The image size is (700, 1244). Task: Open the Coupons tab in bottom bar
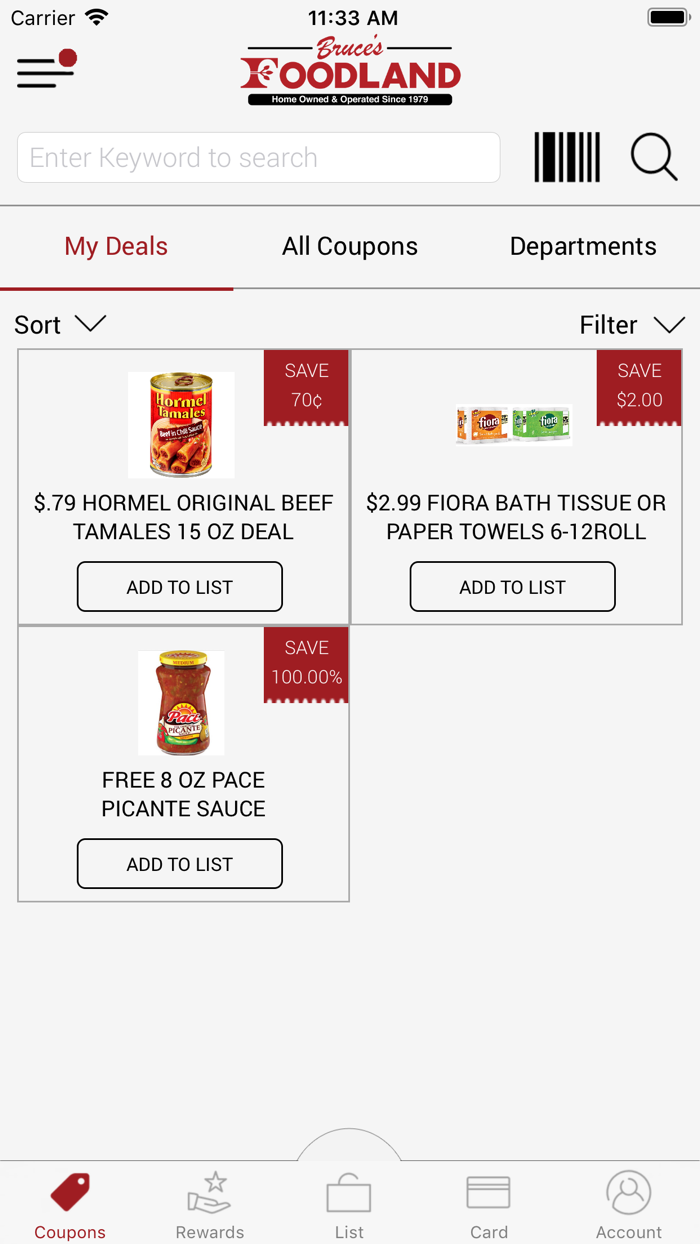[70, 1205]
